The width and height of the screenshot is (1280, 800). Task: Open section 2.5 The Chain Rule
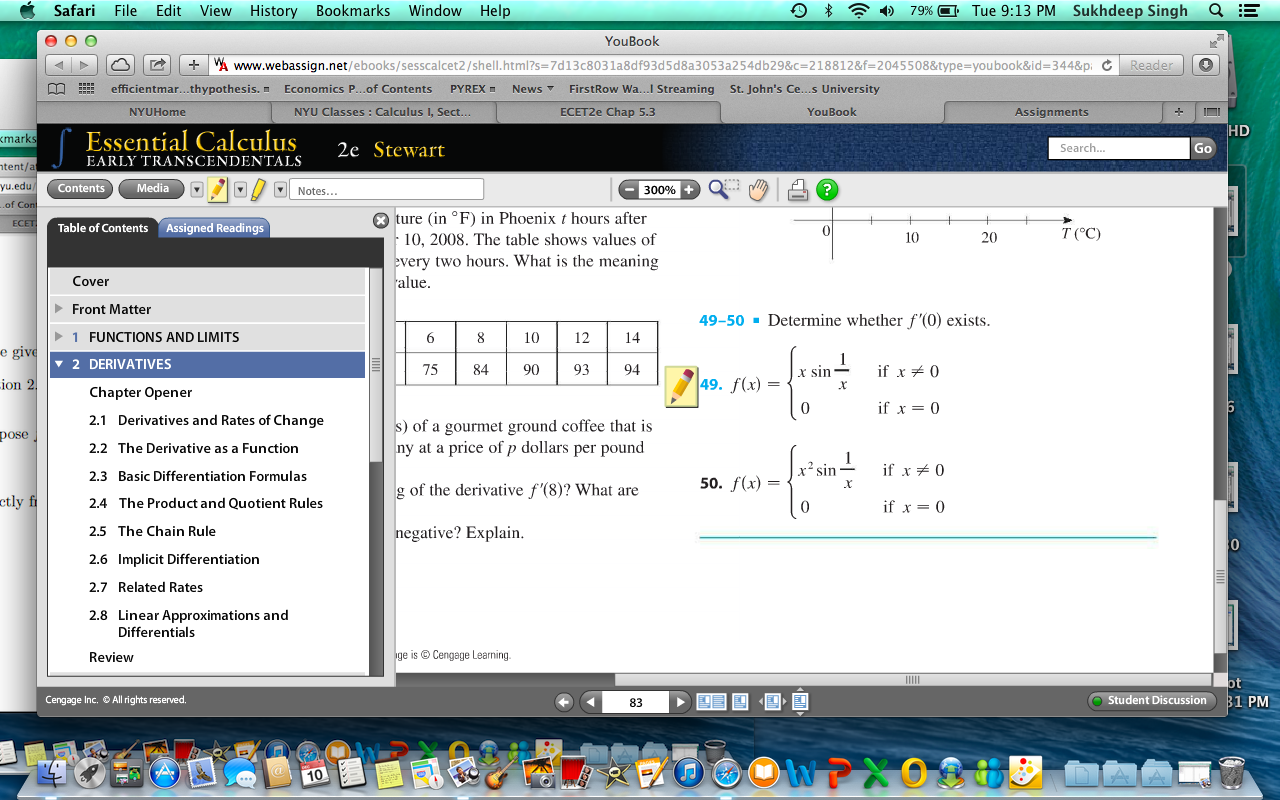click(152, 531)
